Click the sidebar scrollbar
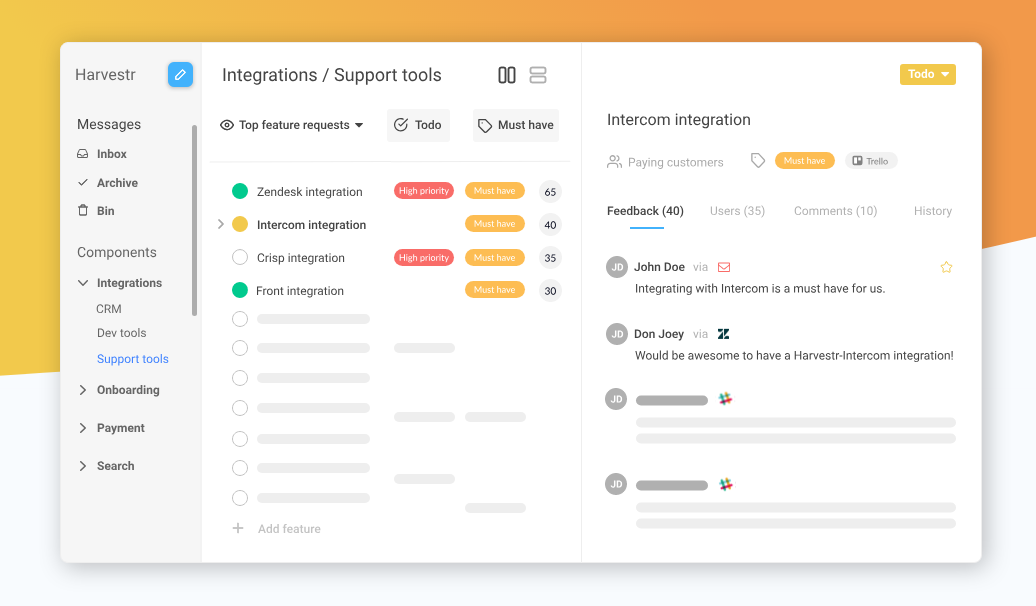 coord(194,220)
